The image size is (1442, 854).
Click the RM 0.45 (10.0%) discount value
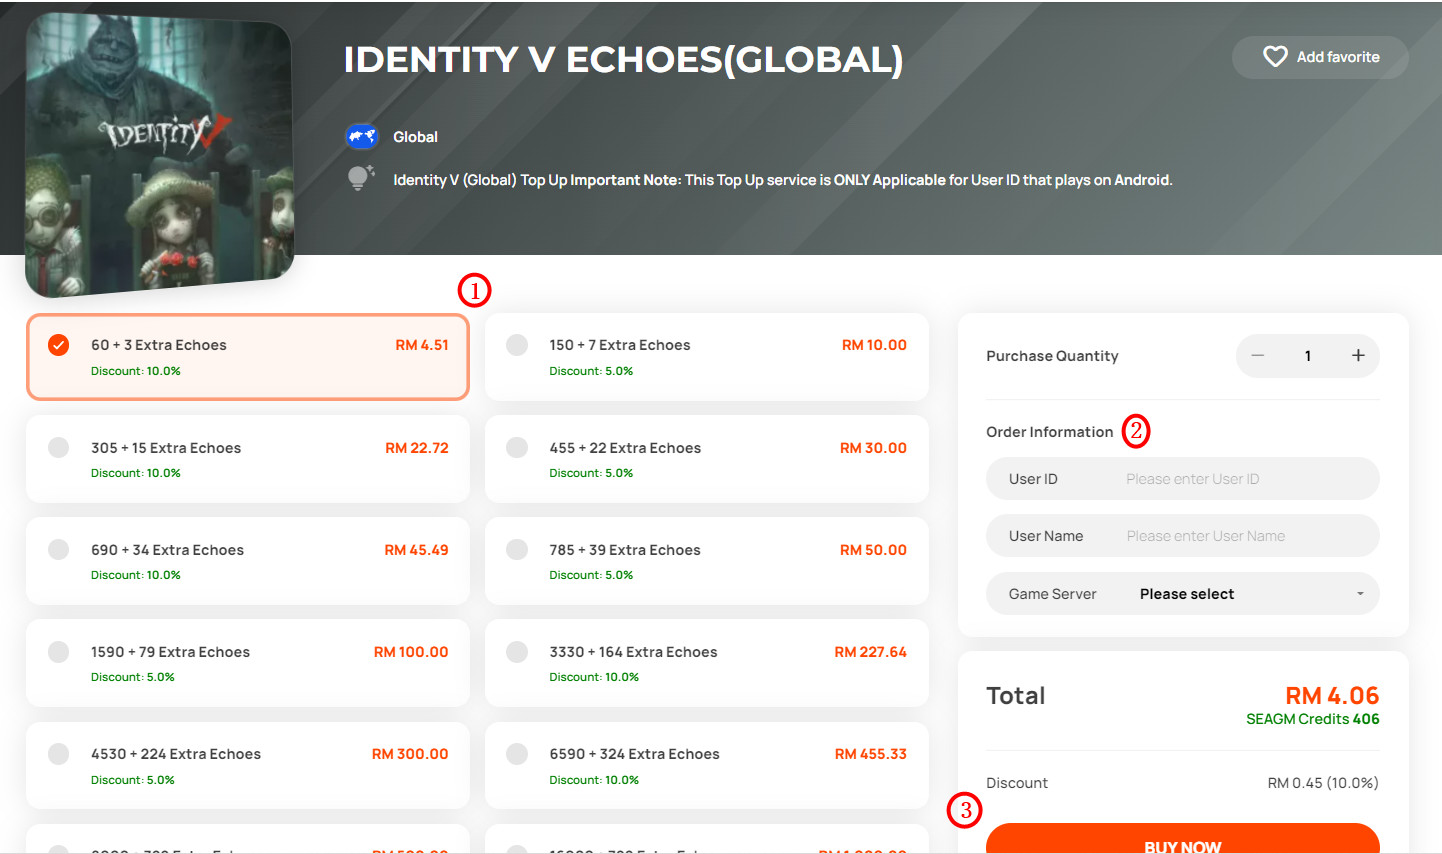pyautogui.click(x=1323, y=783)
